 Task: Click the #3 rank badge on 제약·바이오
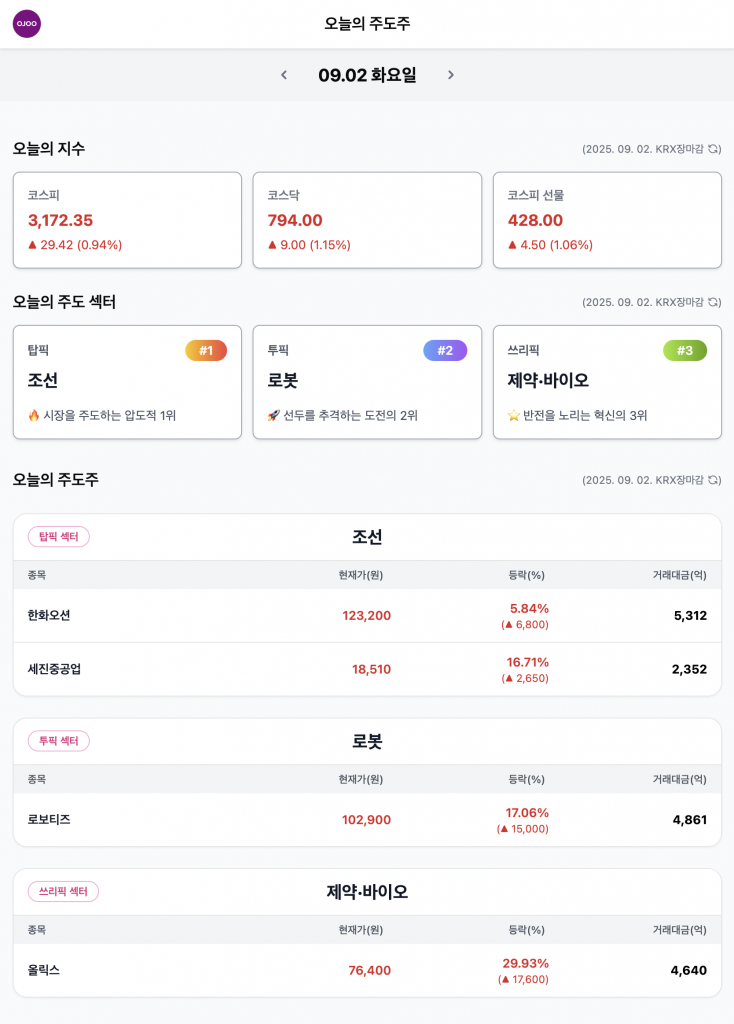[685, 351]
